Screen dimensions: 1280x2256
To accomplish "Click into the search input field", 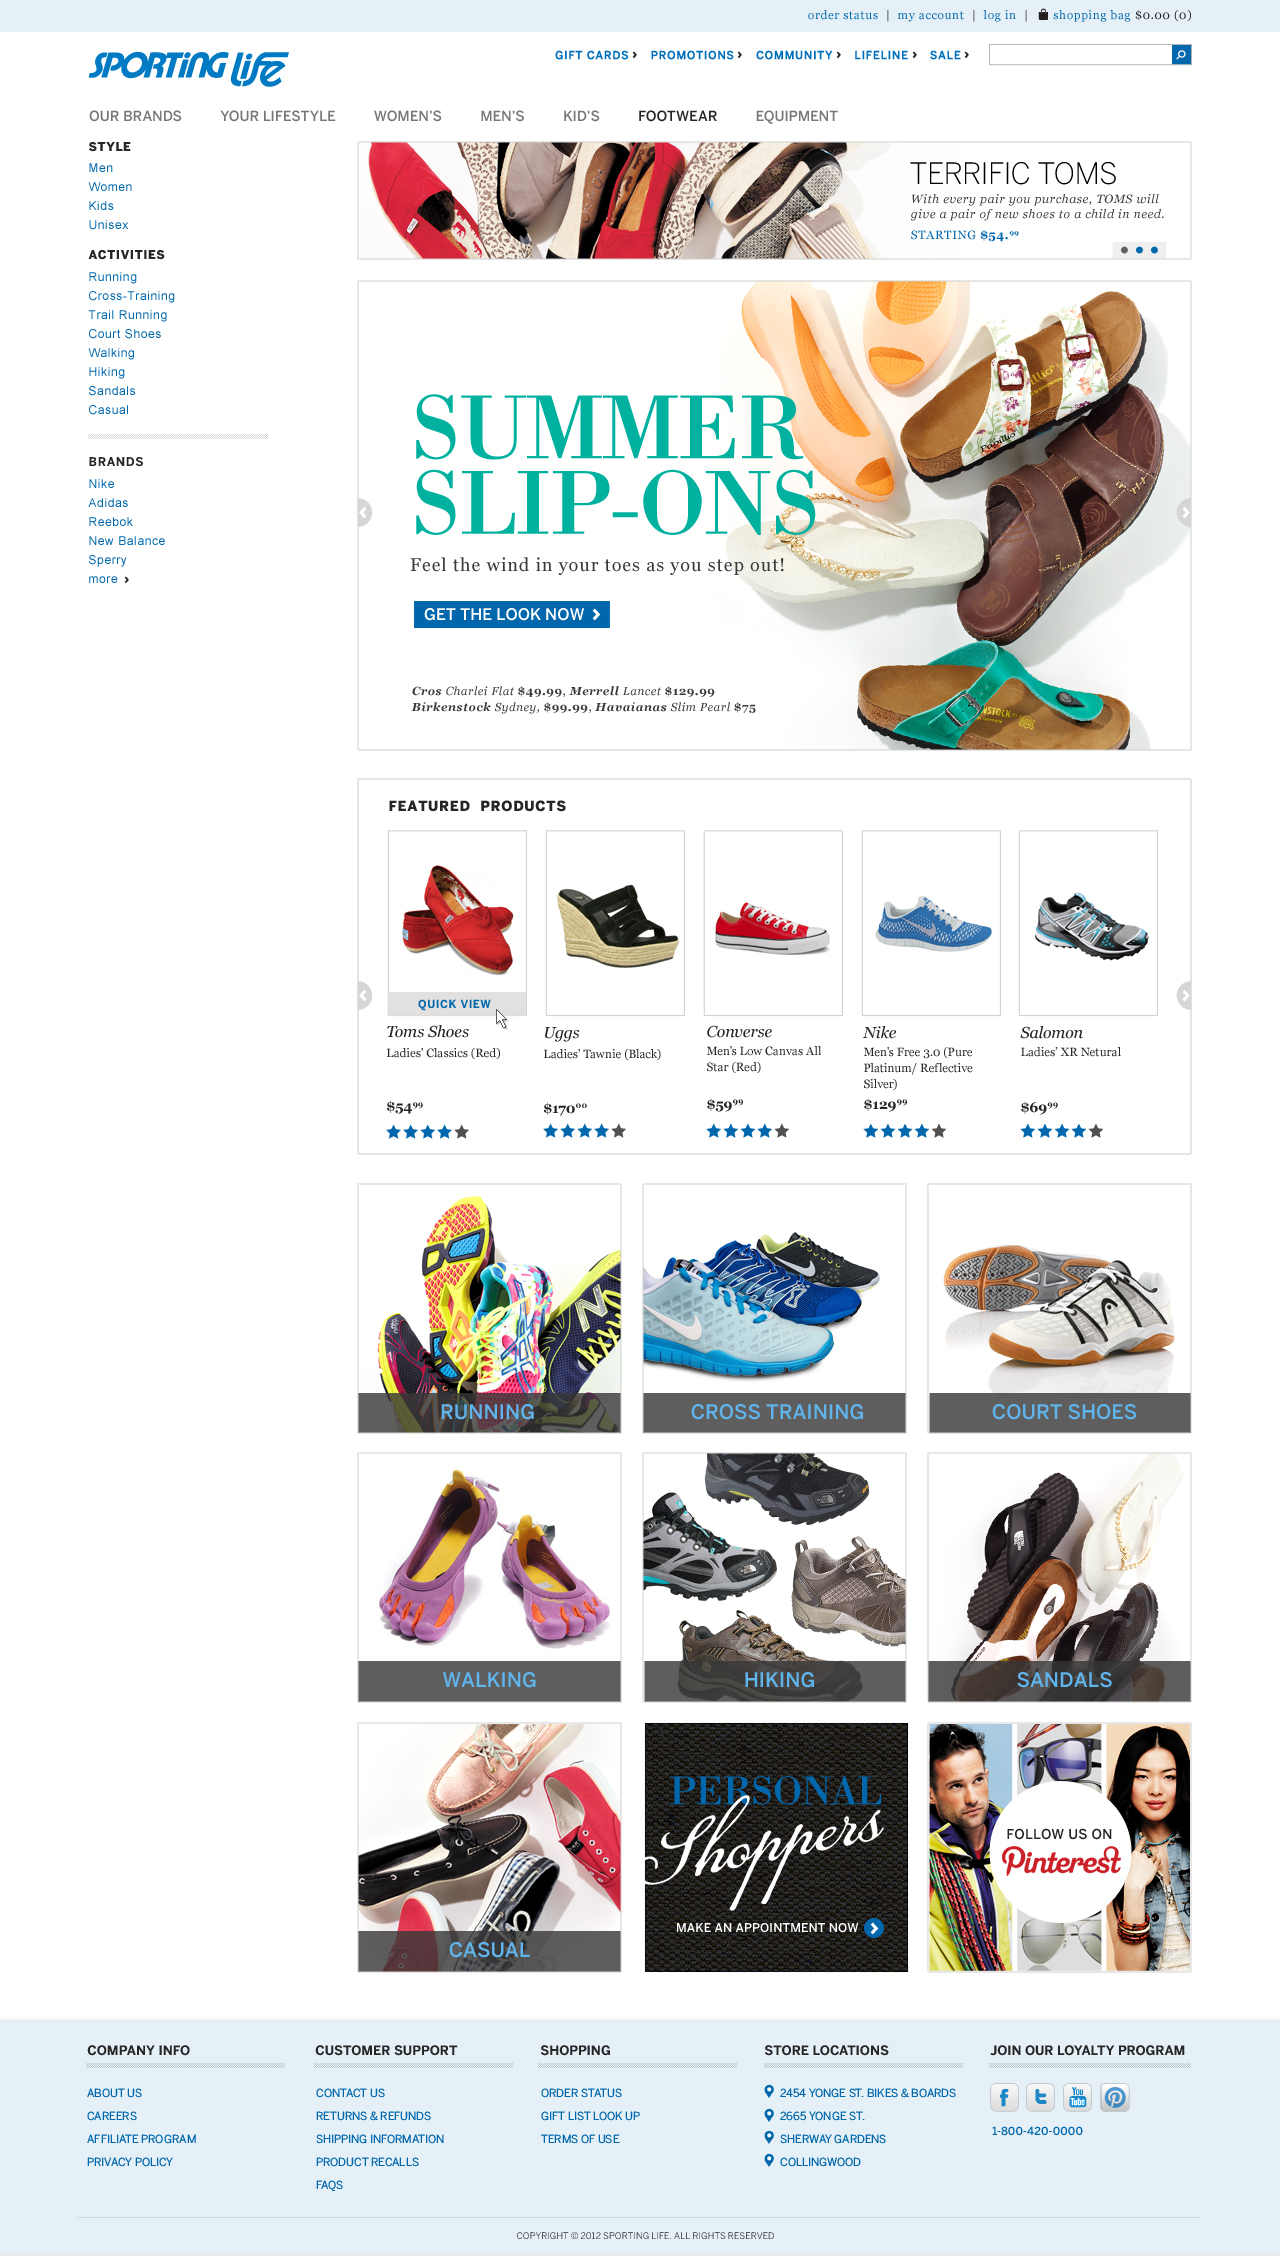I will (x=1080, y=55).
